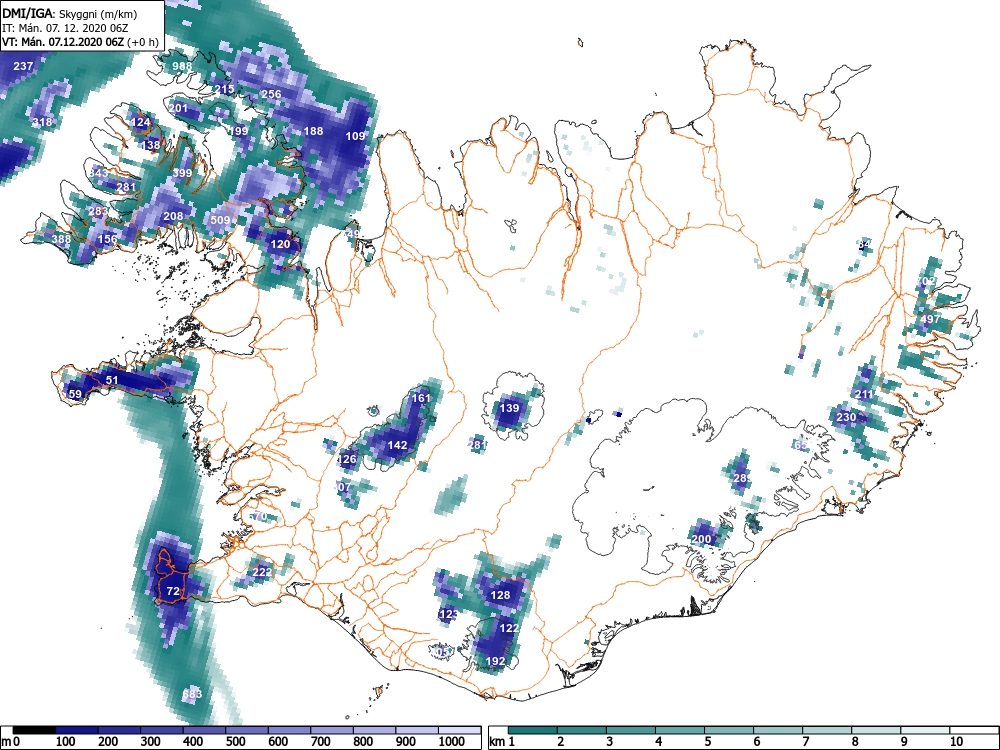This screenshot has height=750, width=1000.
Task: Click the visibility value "988"
Action: click(x=182, y=66)
